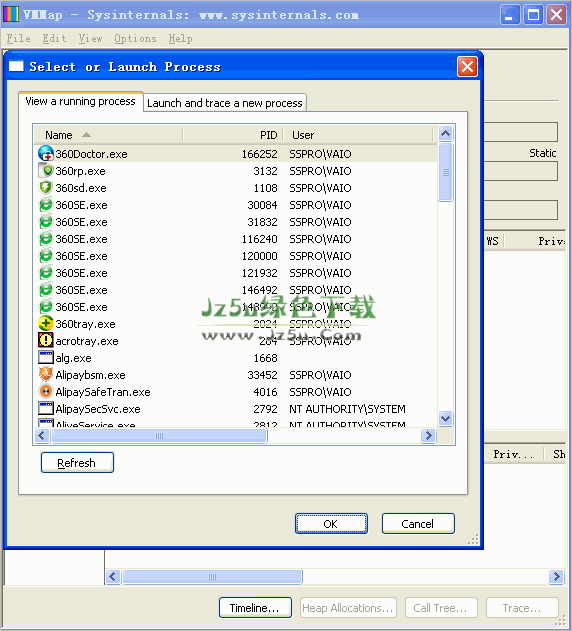
Task: Click main window bottom scroll right arrow
Action: click(x=557, y=576)
